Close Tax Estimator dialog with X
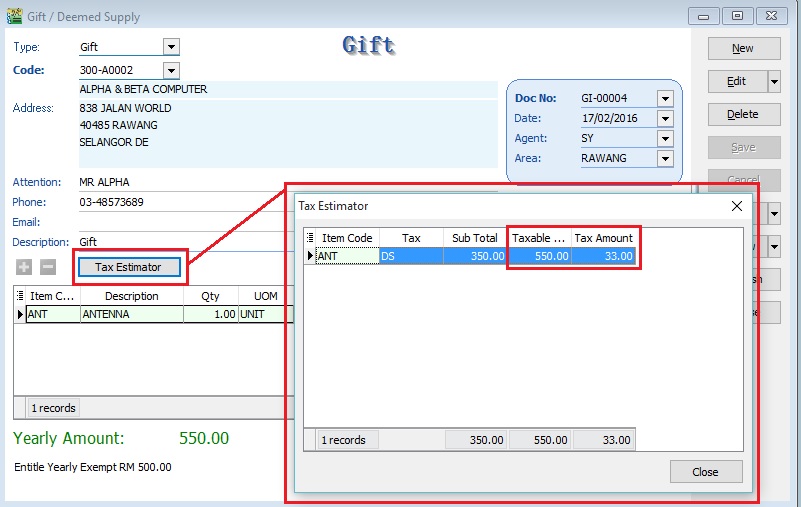 tap(737, 206)
